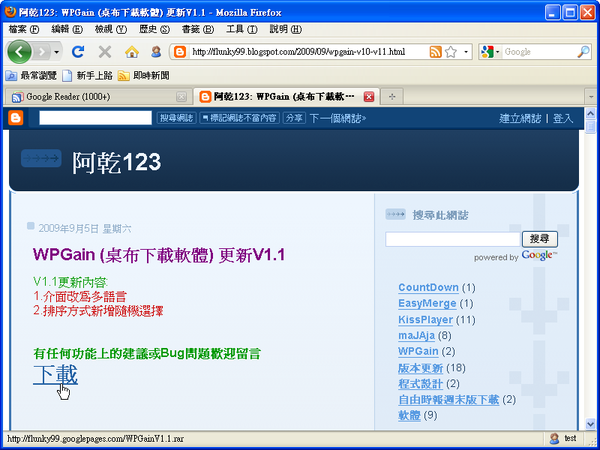Click the stop loading X icon

pyautogui.click(x=104, y=52)
